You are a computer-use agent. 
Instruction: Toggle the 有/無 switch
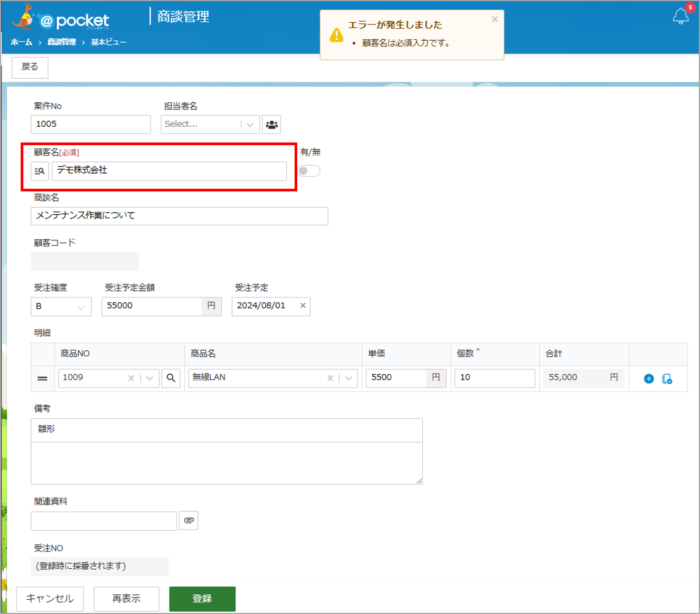point(309,171)
